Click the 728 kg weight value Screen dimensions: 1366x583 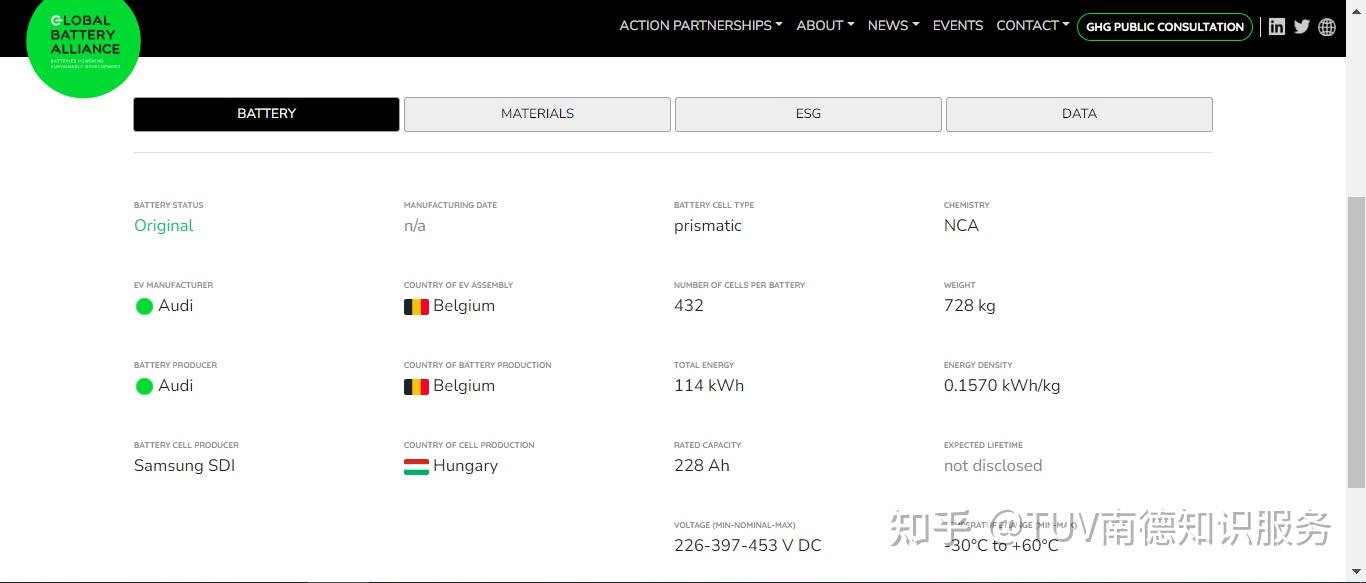[x=970, y=306]
